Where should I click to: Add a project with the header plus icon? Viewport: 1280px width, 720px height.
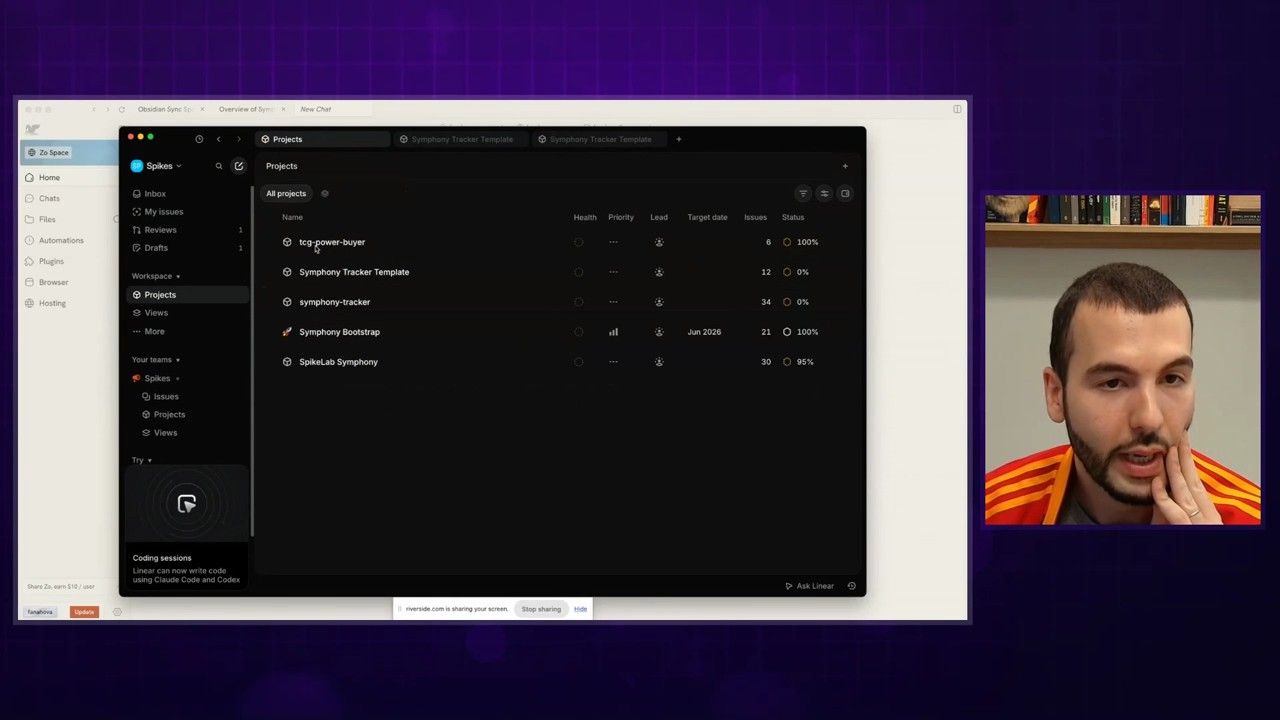click(845, 166)
